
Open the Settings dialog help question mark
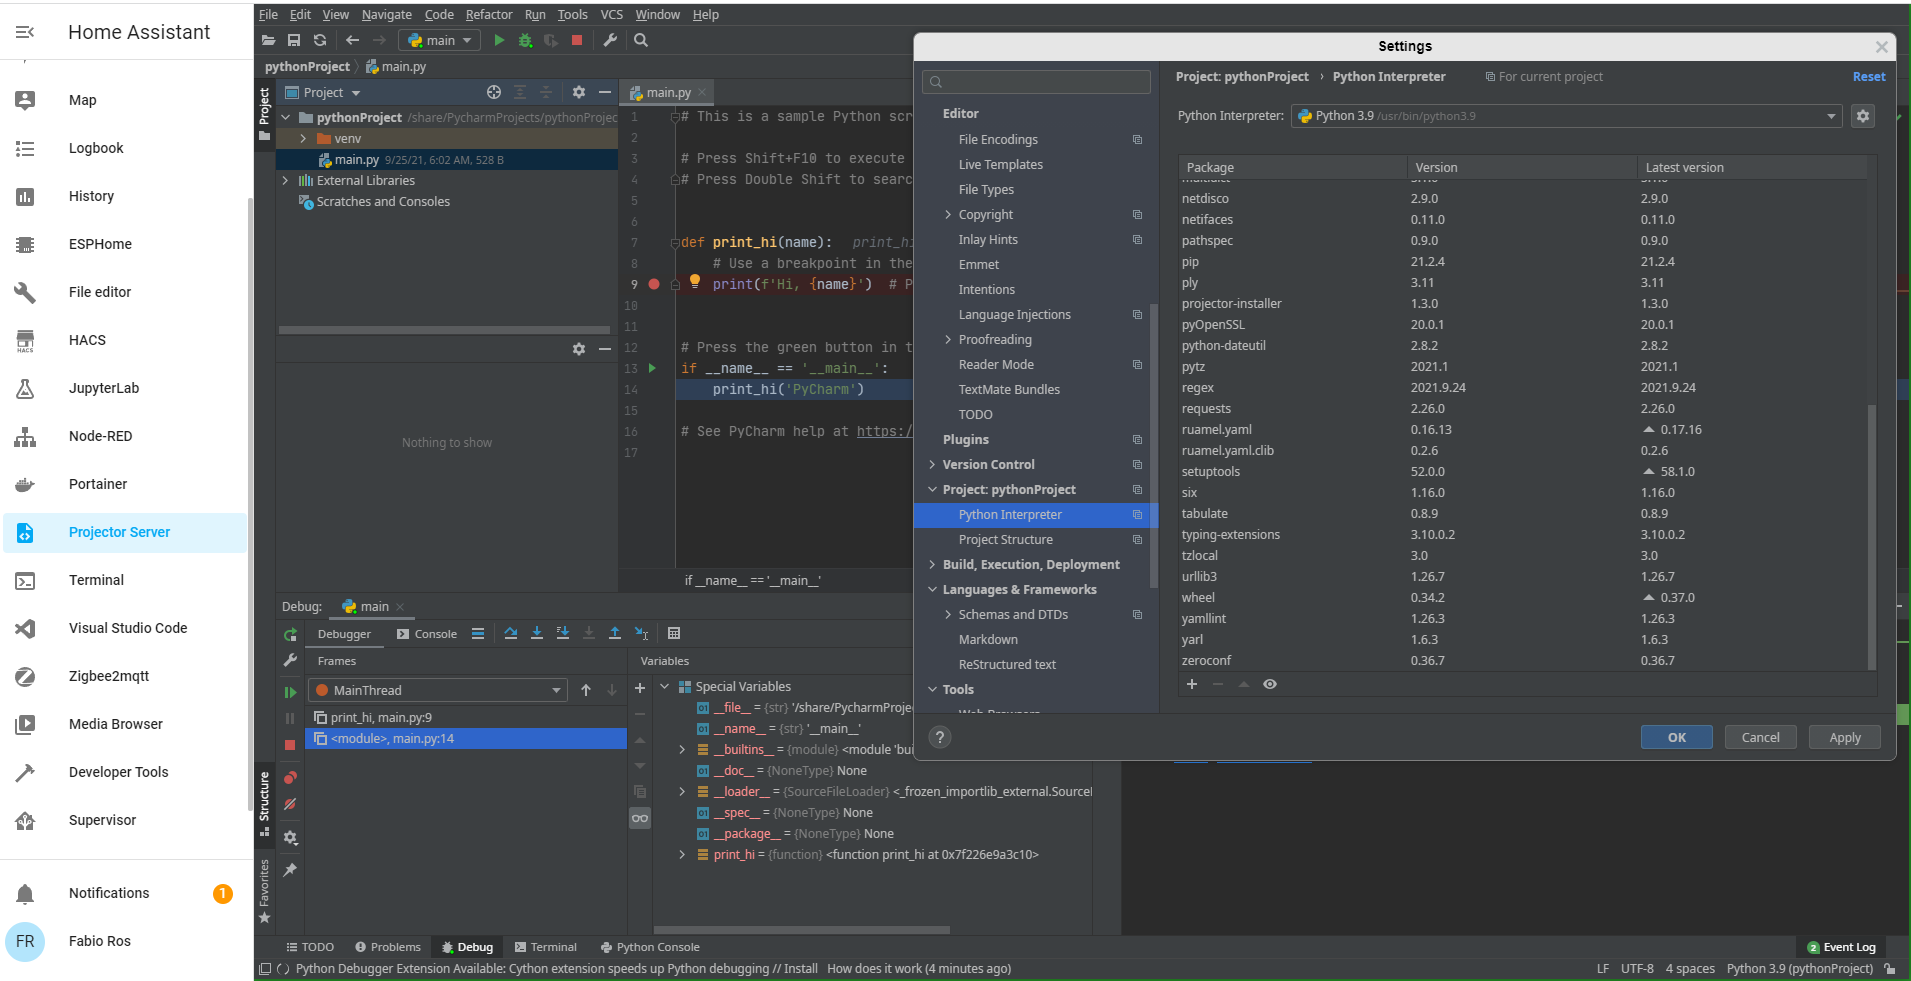point(939,737)
